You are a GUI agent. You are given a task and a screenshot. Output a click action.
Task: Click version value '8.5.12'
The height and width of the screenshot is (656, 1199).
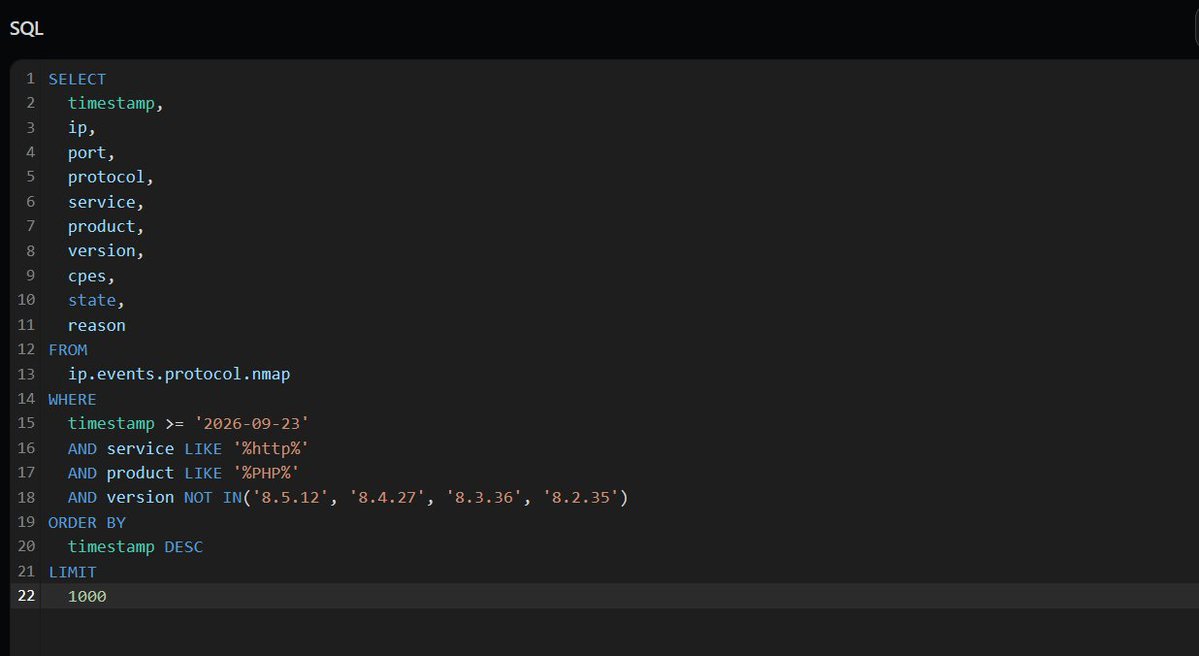click(x=290, y=497)
